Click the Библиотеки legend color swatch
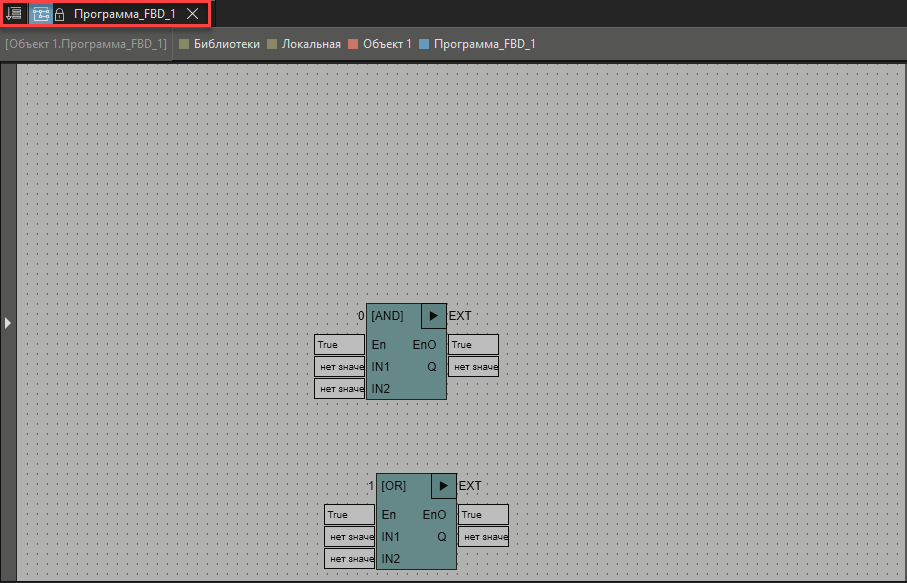 pos(184,44)
